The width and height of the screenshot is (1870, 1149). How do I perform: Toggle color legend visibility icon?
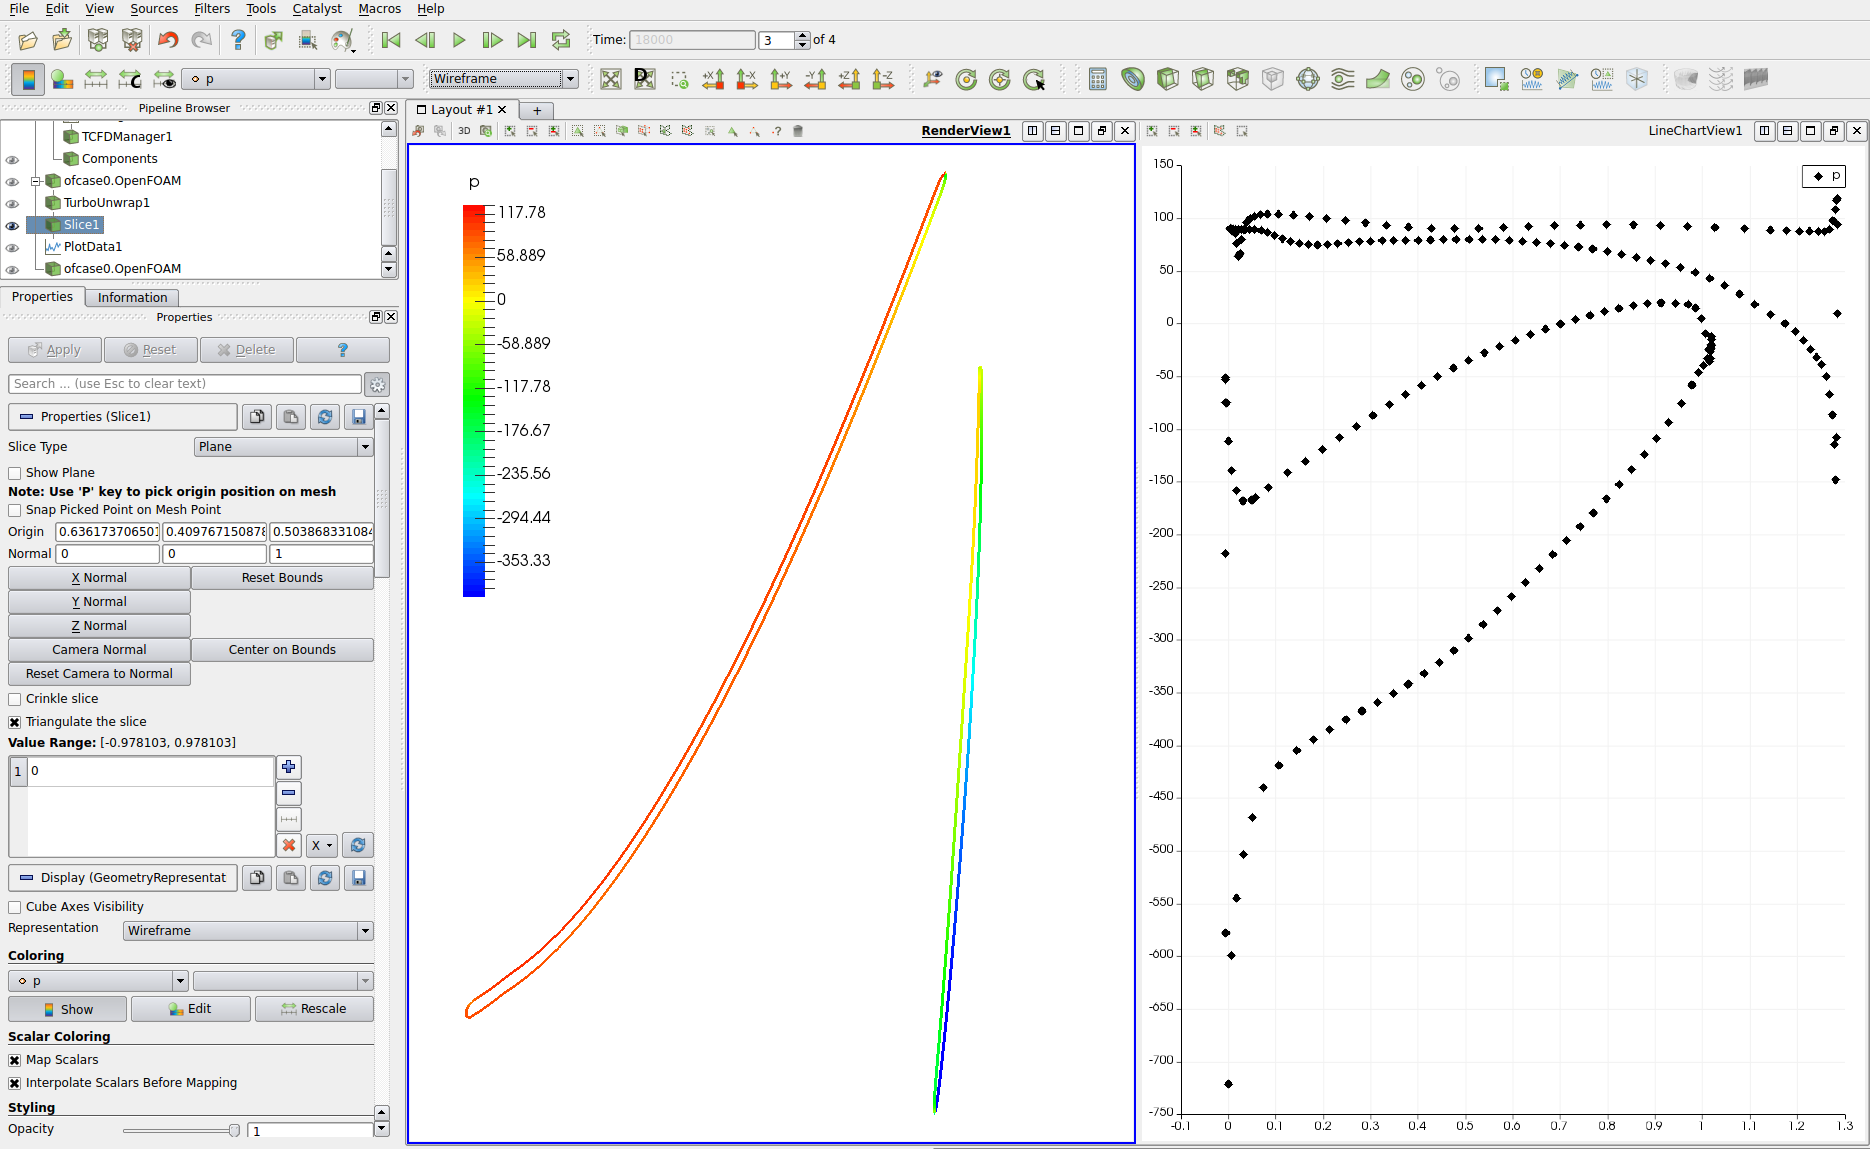[x=28, y=79]
